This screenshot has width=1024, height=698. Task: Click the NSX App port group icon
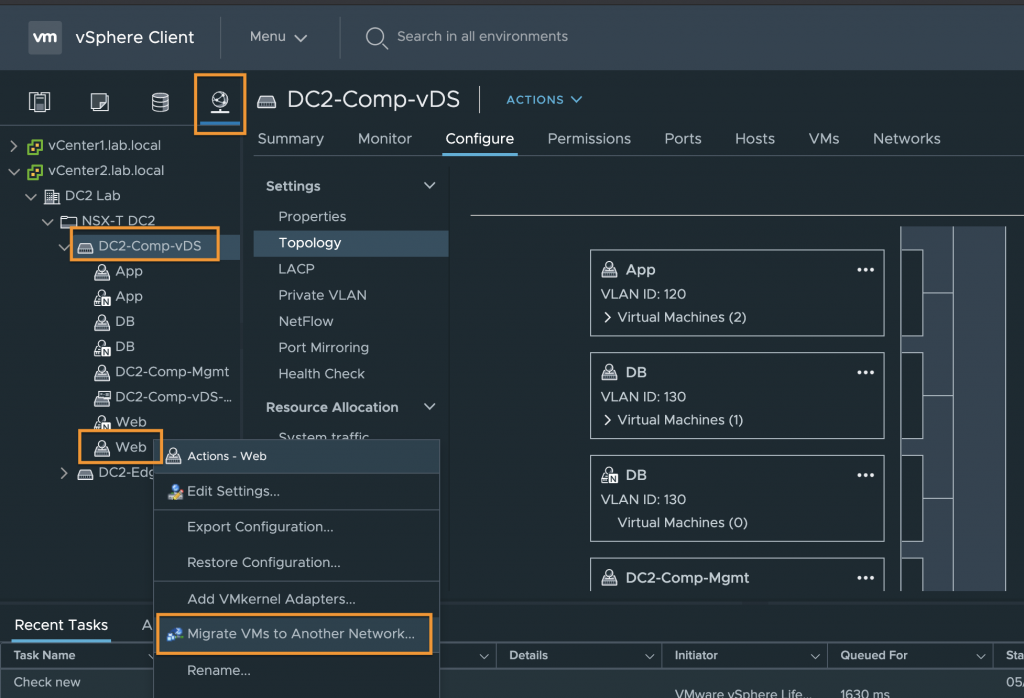pyautogui.click(x=102, y=297)
